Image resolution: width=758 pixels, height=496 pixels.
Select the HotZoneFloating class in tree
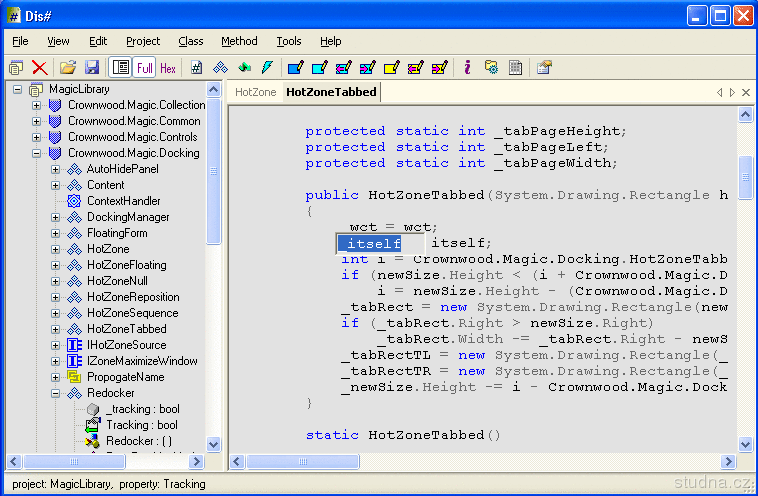pyautogui.click(x=126, y=265)
